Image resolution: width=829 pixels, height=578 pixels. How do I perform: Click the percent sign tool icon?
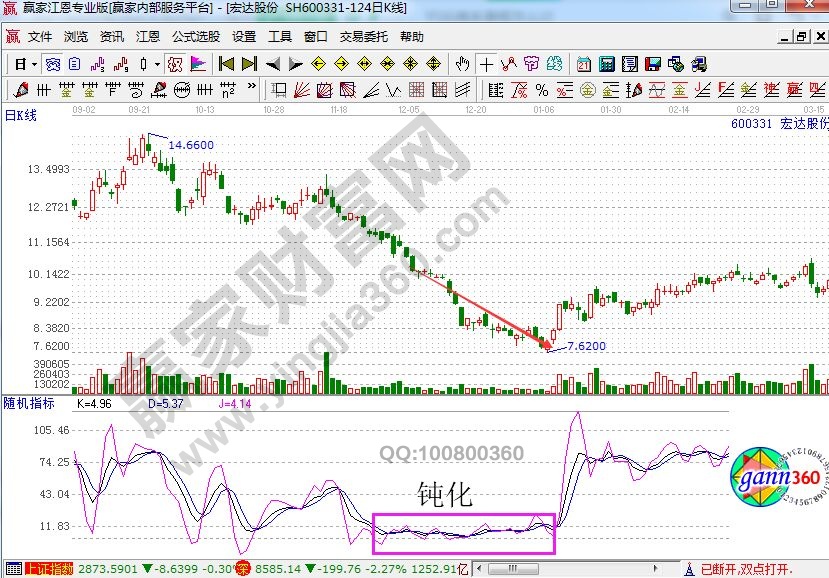click(542, 90)
